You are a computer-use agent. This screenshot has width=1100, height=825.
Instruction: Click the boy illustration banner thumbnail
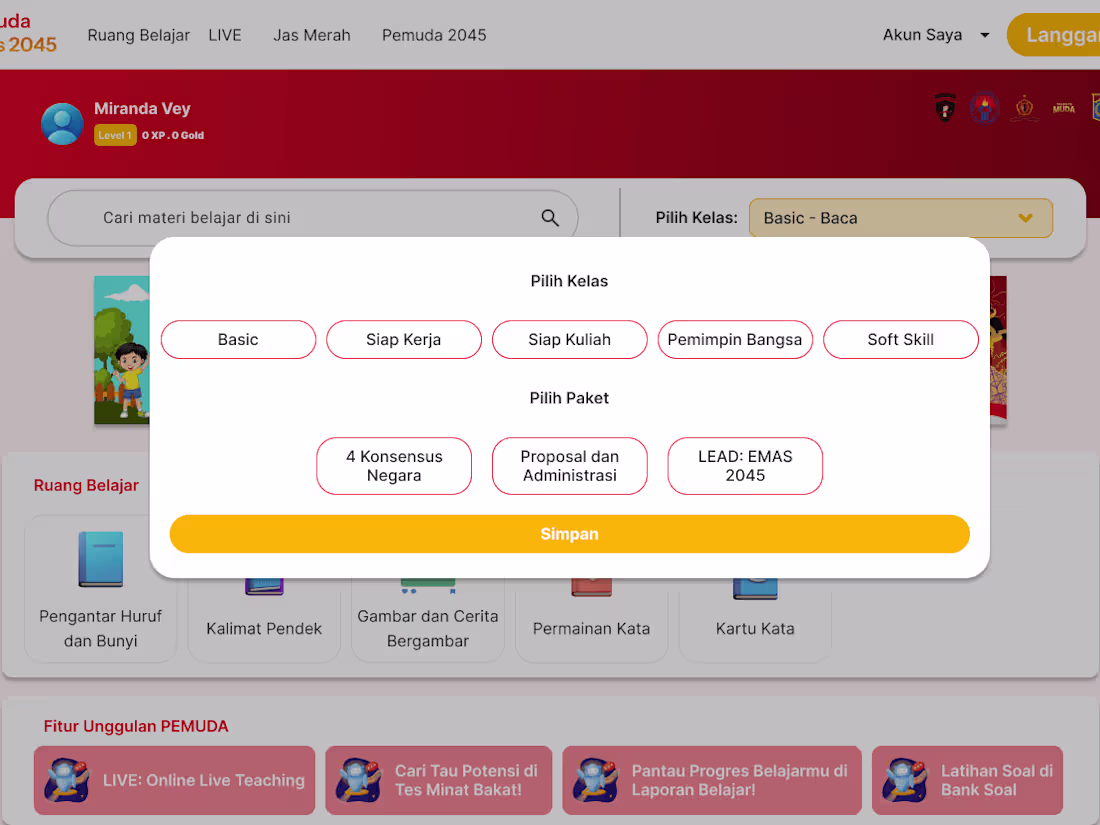(x=122, y=350)
